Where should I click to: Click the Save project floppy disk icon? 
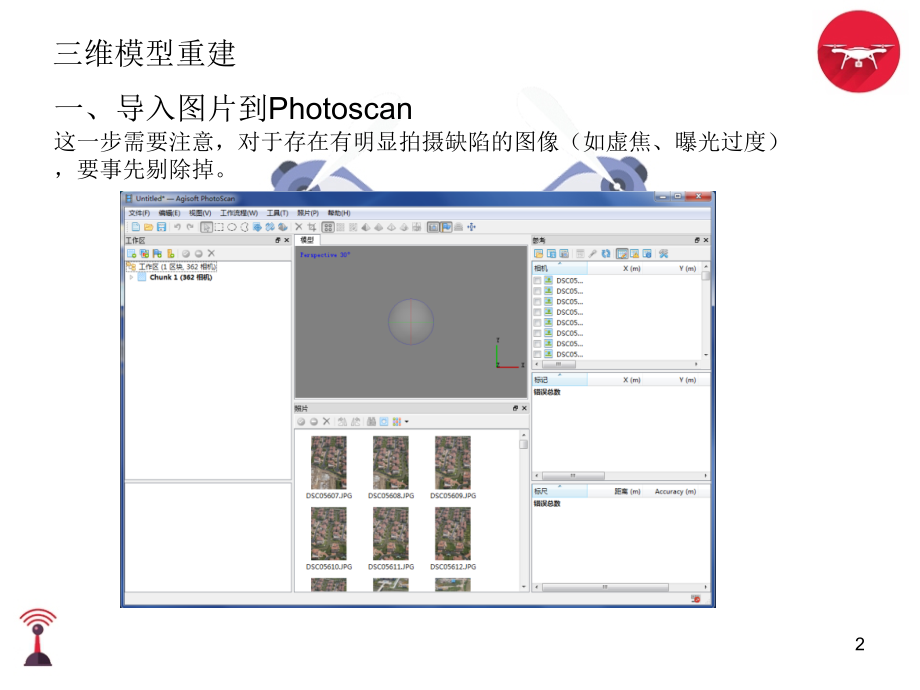162,227
